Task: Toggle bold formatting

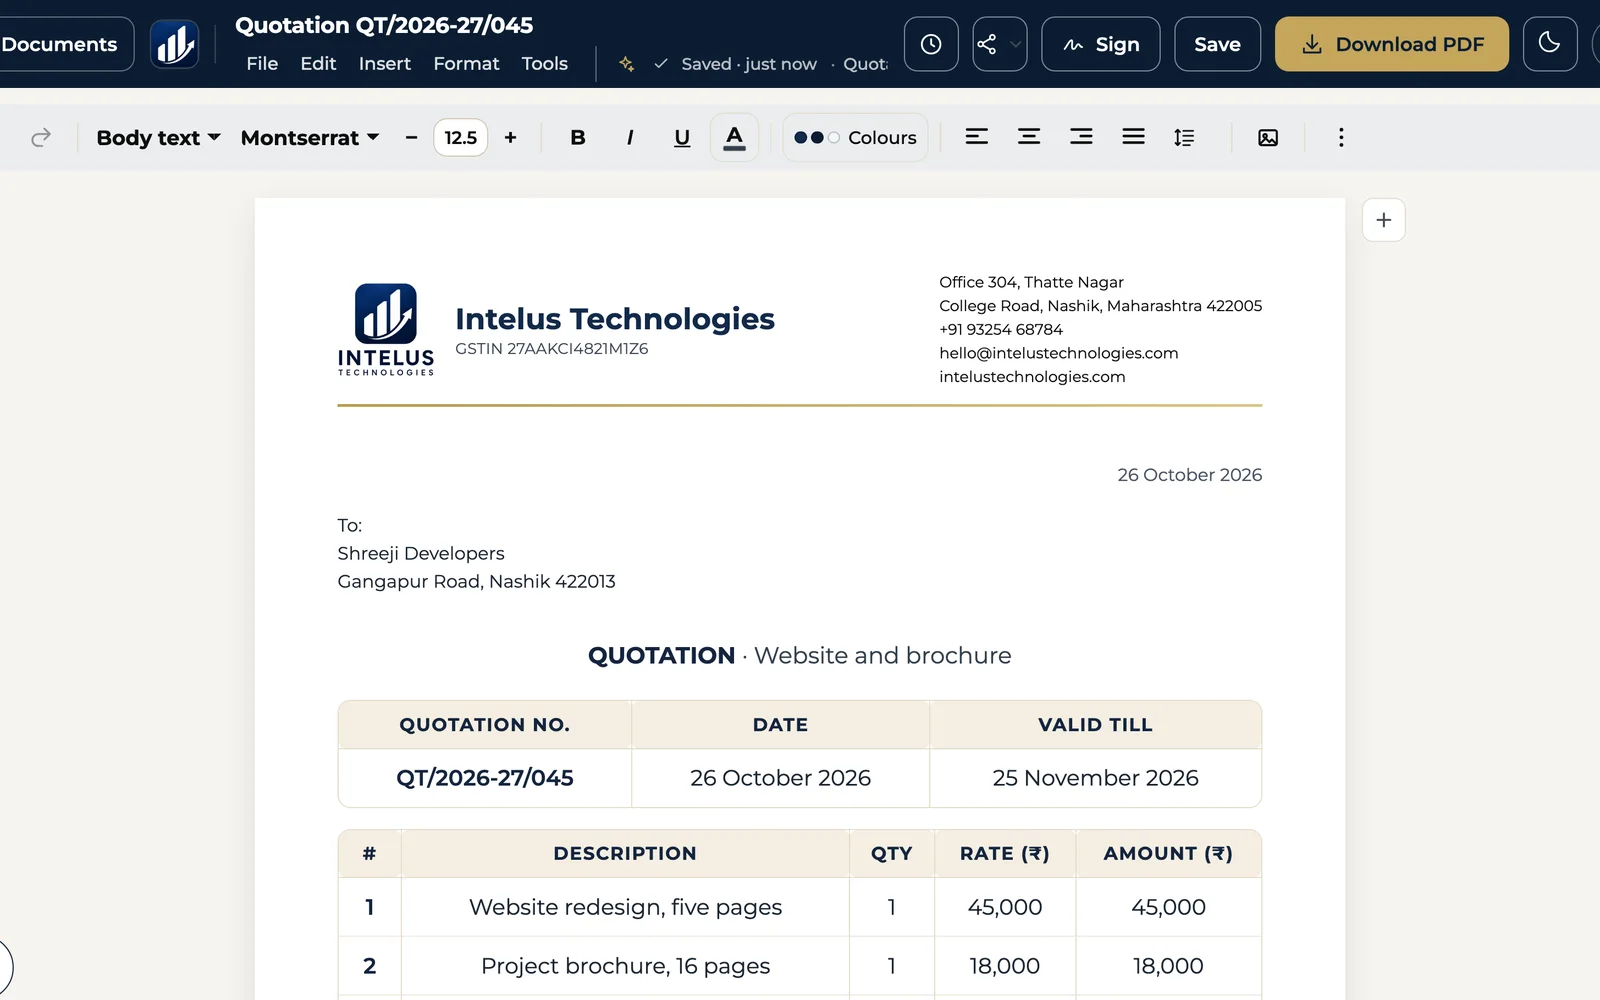Action: click(577, 137)
